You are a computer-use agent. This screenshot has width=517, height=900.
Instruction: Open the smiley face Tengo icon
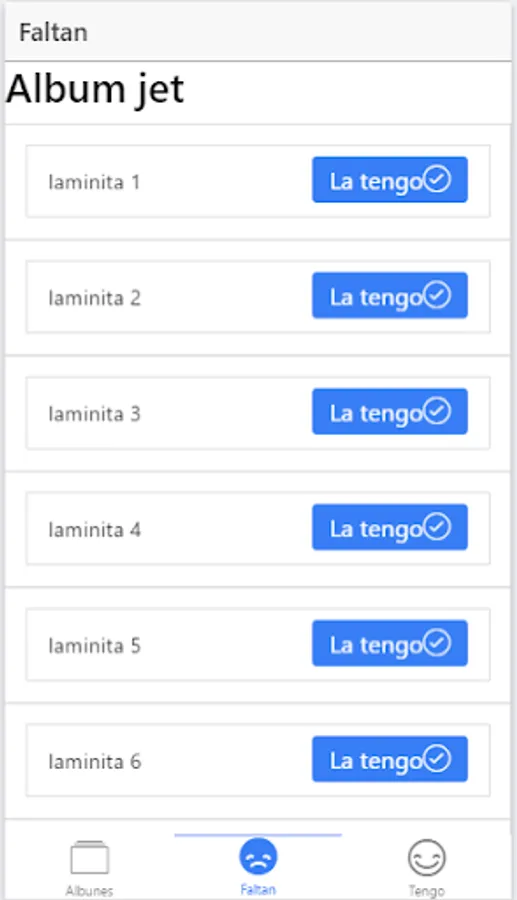coord(426,858)
